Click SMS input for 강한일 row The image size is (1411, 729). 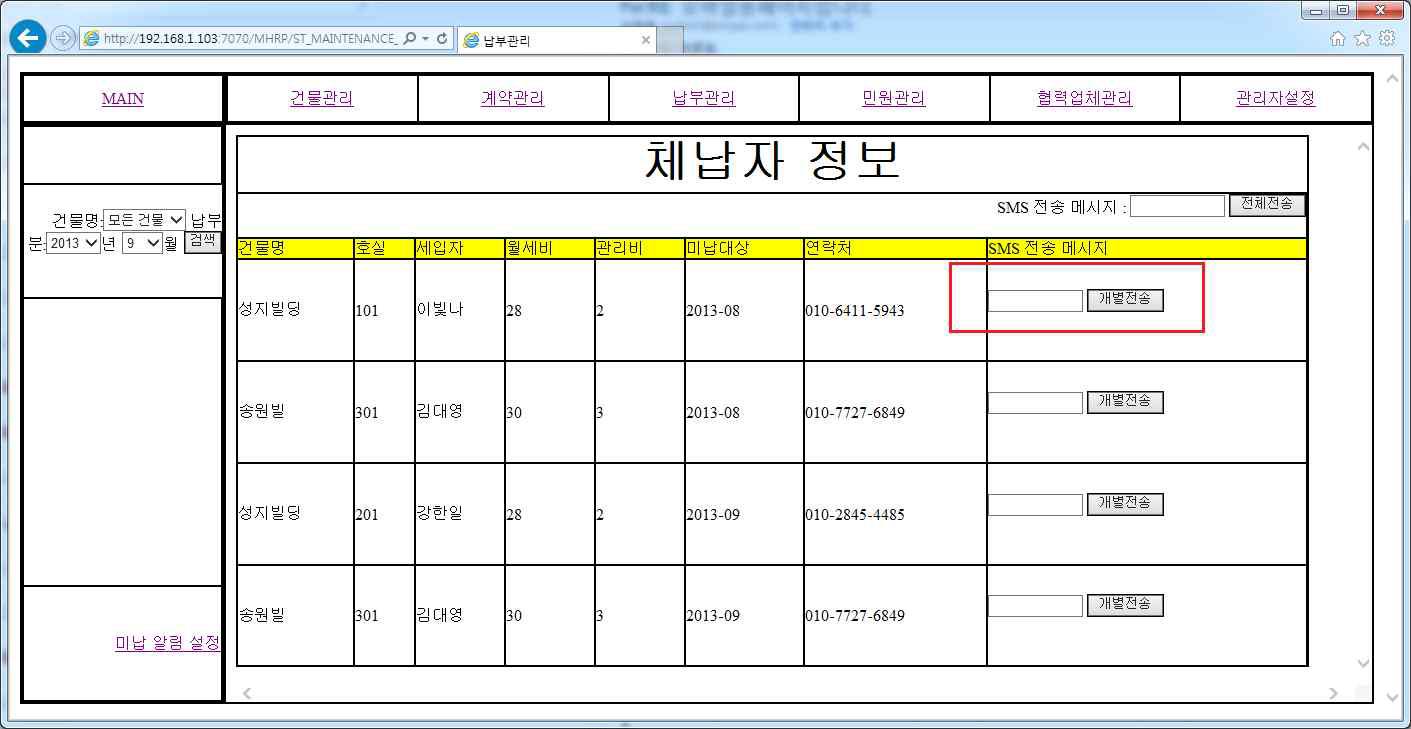point(1035,505)
